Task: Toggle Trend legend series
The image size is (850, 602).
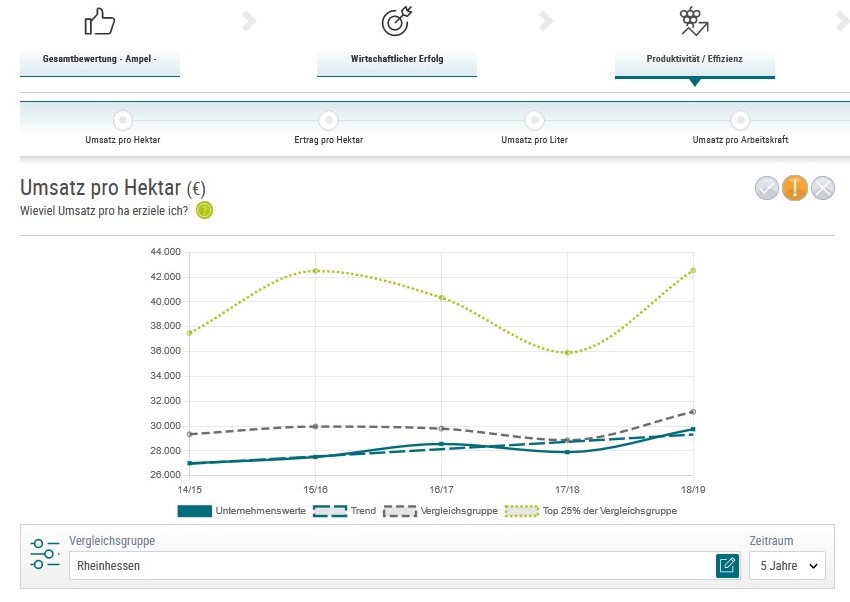Action: [x=345, y=511]
